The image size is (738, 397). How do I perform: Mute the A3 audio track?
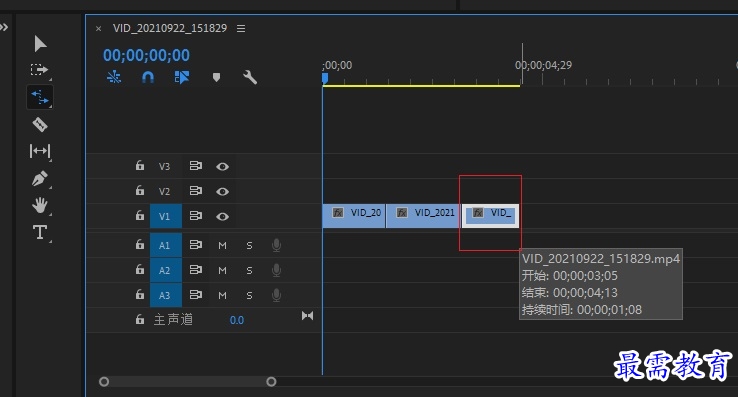pos(223,295)
